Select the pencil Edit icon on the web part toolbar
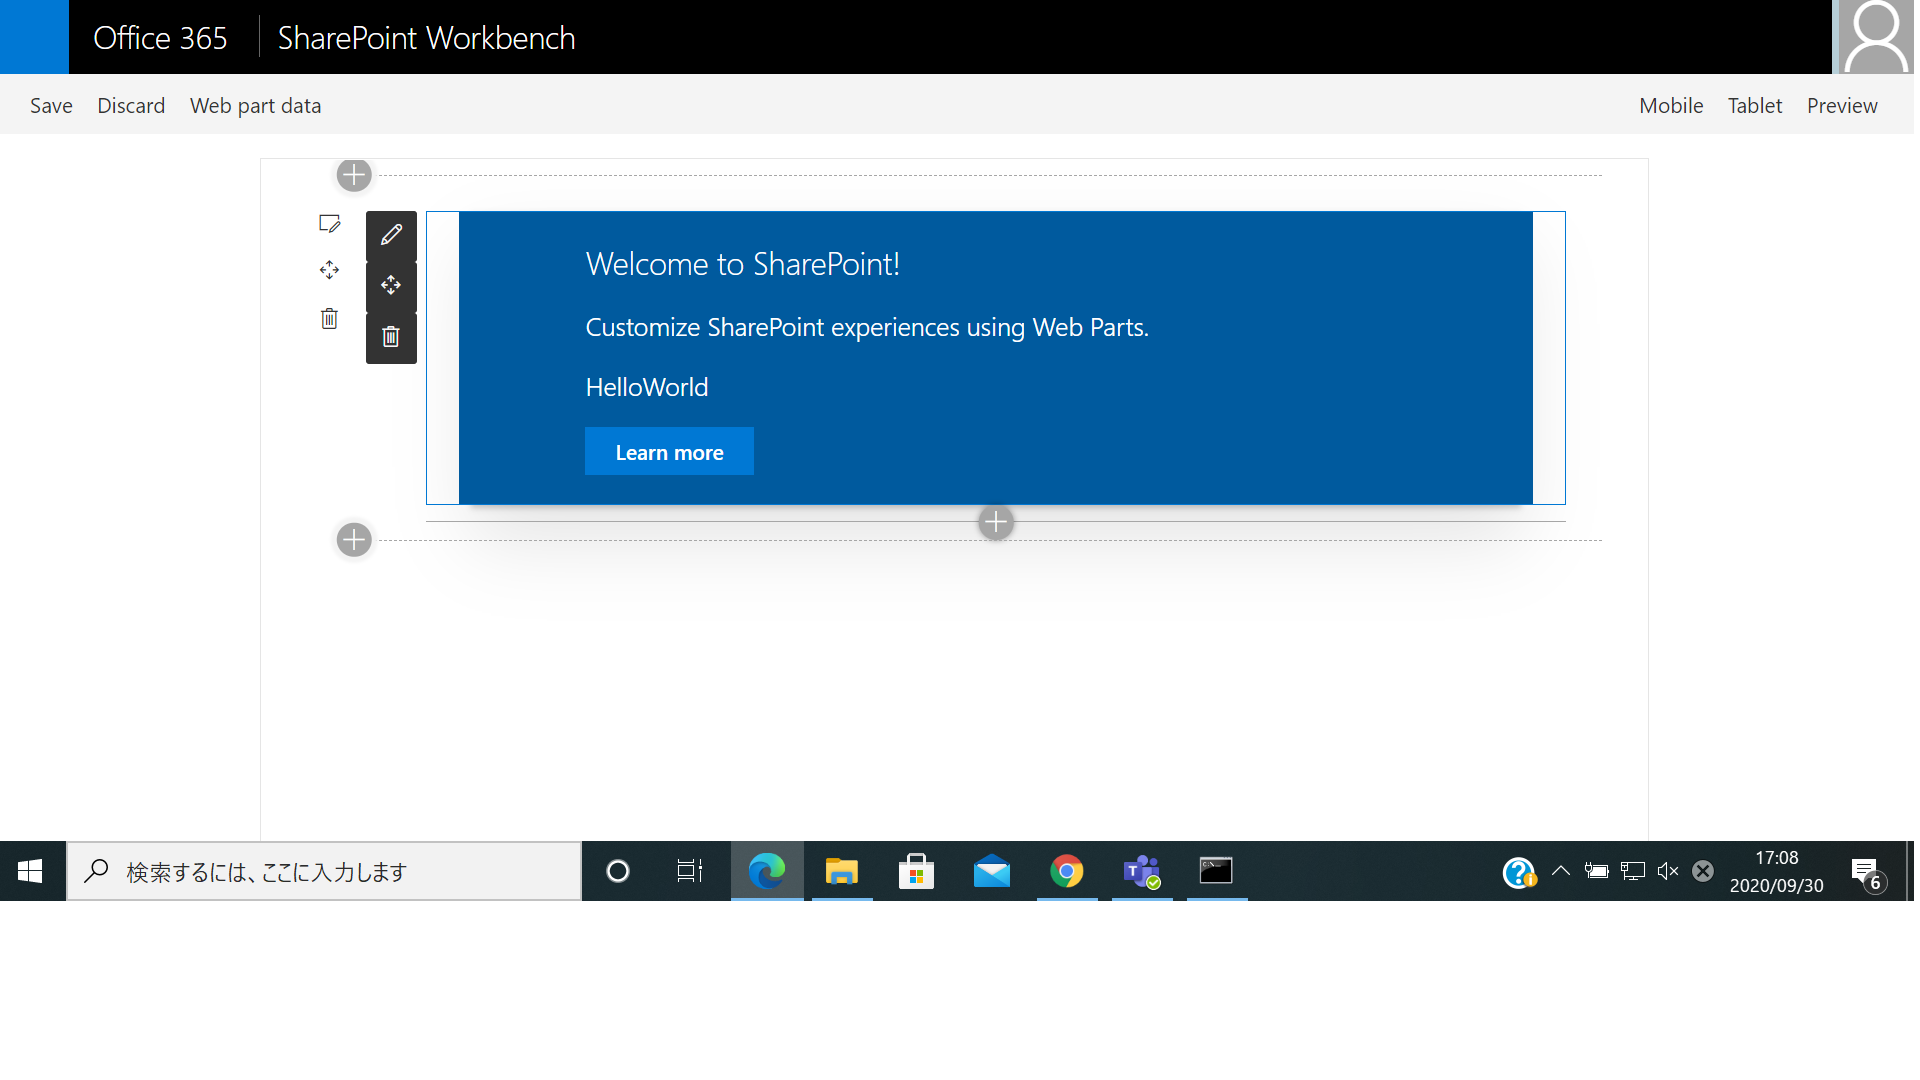The width and height of the screenshot is (1920, 1080). click(390, 234)
